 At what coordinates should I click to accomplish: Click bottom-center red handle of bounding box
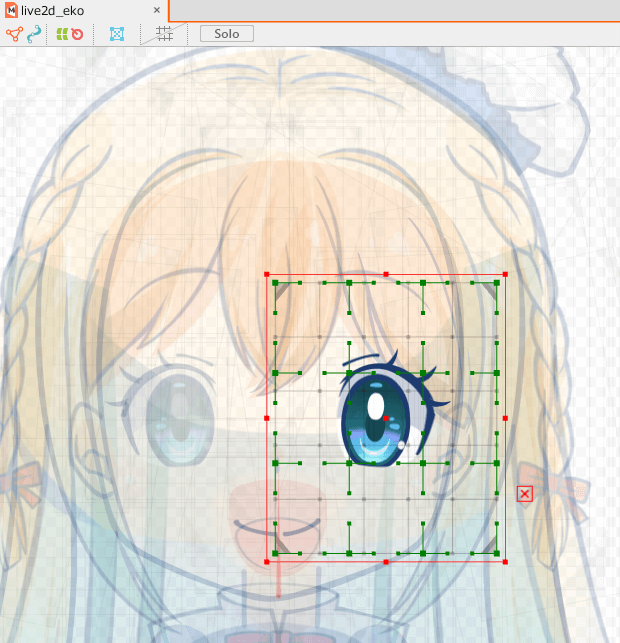click(x=386, y=562)
